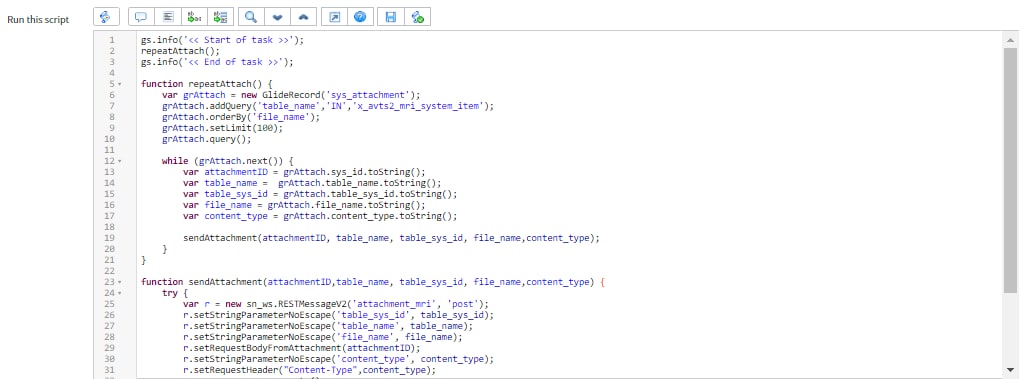1020x379 pixels.
Task: Click the scrollbar up arrow
Action: (1010, 39)
